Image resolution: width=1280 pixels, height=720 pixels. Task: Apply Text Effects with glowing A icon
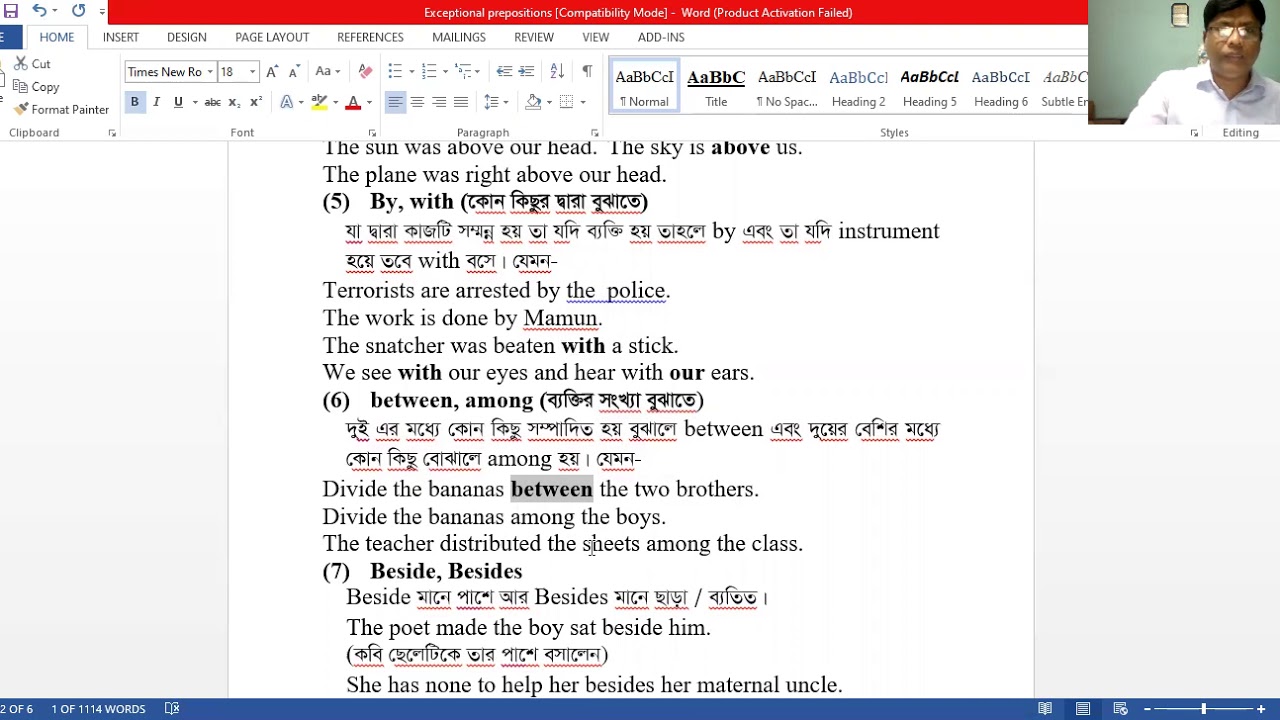(x=287, y=102)
